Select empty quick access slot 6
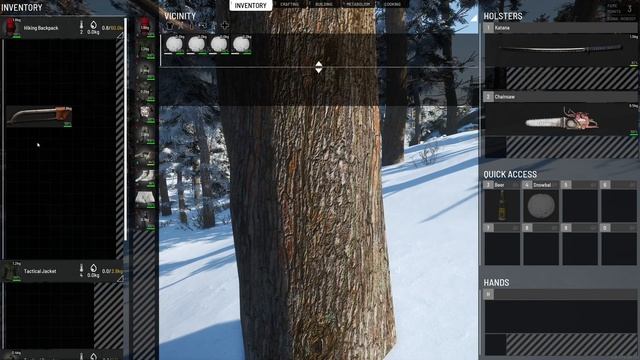Screen dimensions: 640x360 click(619, 205)
